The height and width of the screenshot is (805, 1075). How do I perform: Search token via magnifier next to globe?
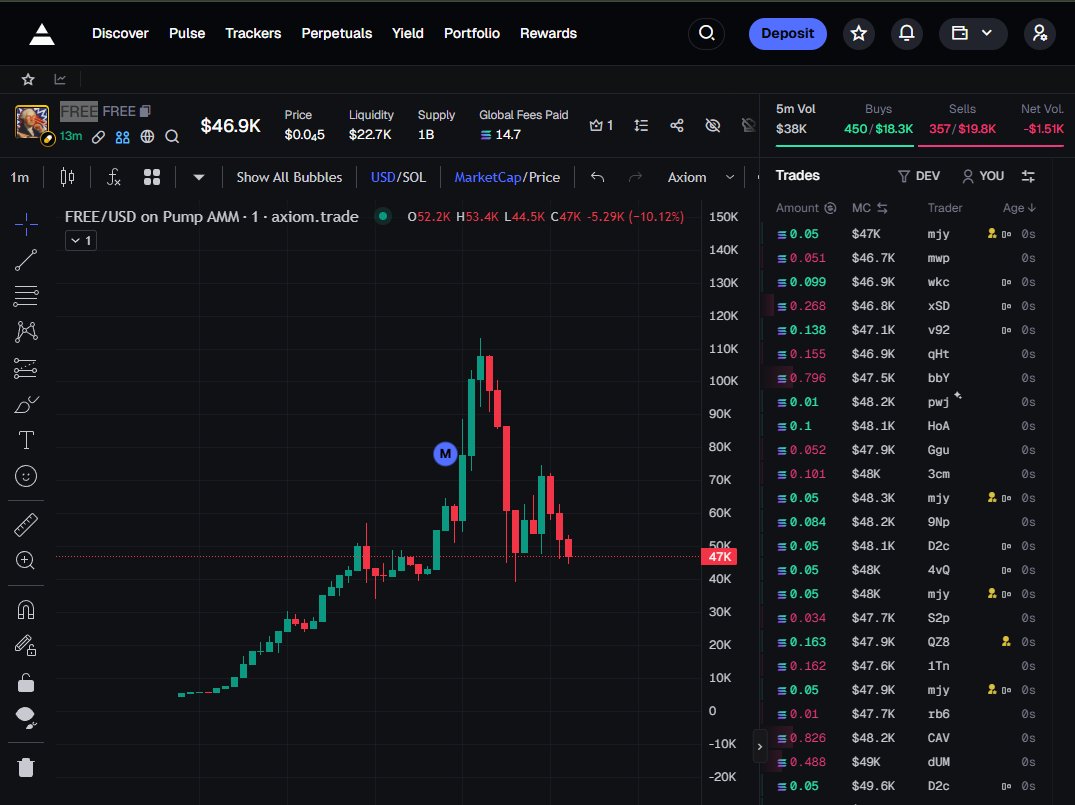[x=172, y=136]
